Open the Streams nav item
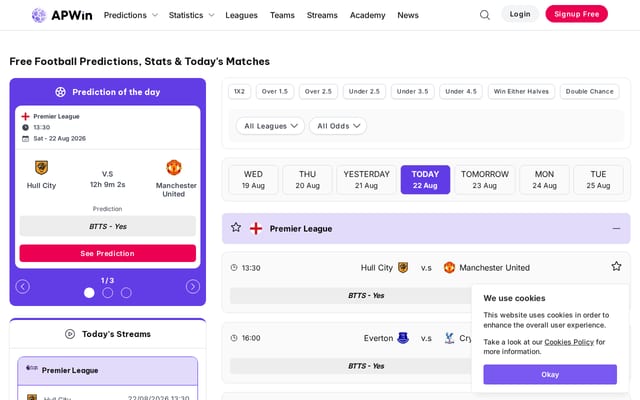The height and width of the screenshot is (400, 640). [x=322, y=15]
